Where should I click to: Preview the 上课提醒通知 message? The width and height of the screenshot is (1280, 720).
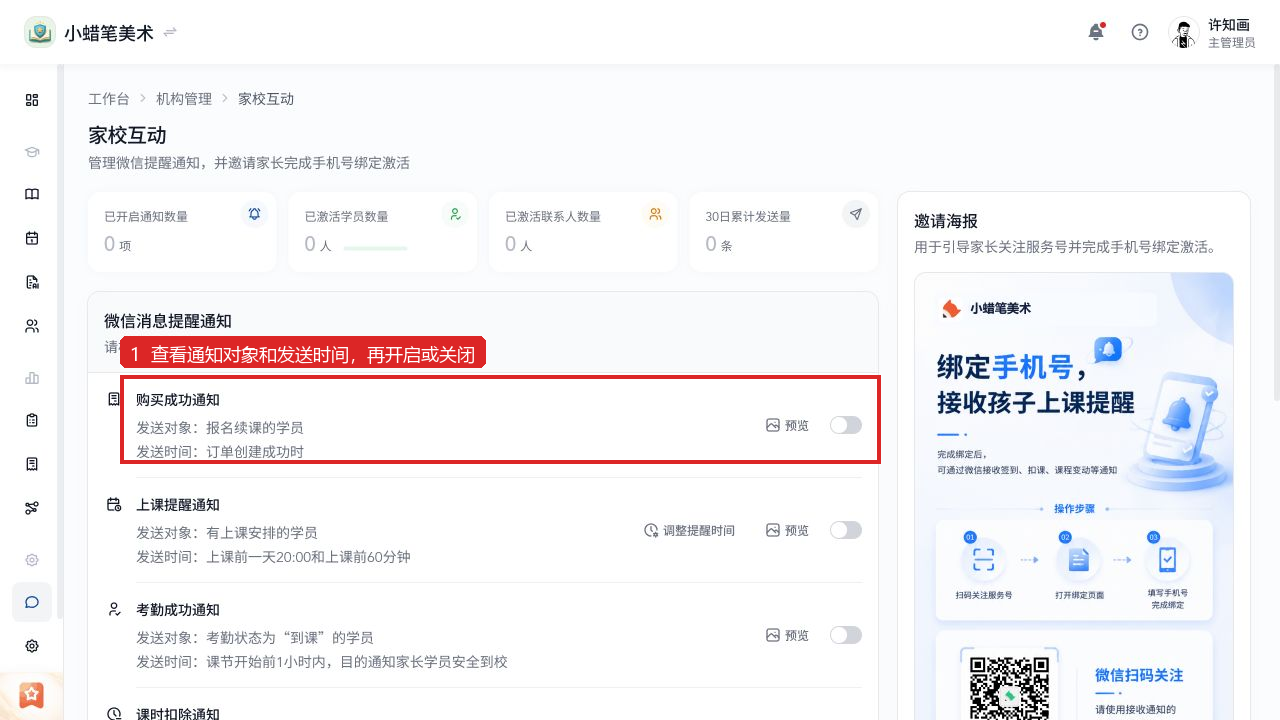click(788, 530)
